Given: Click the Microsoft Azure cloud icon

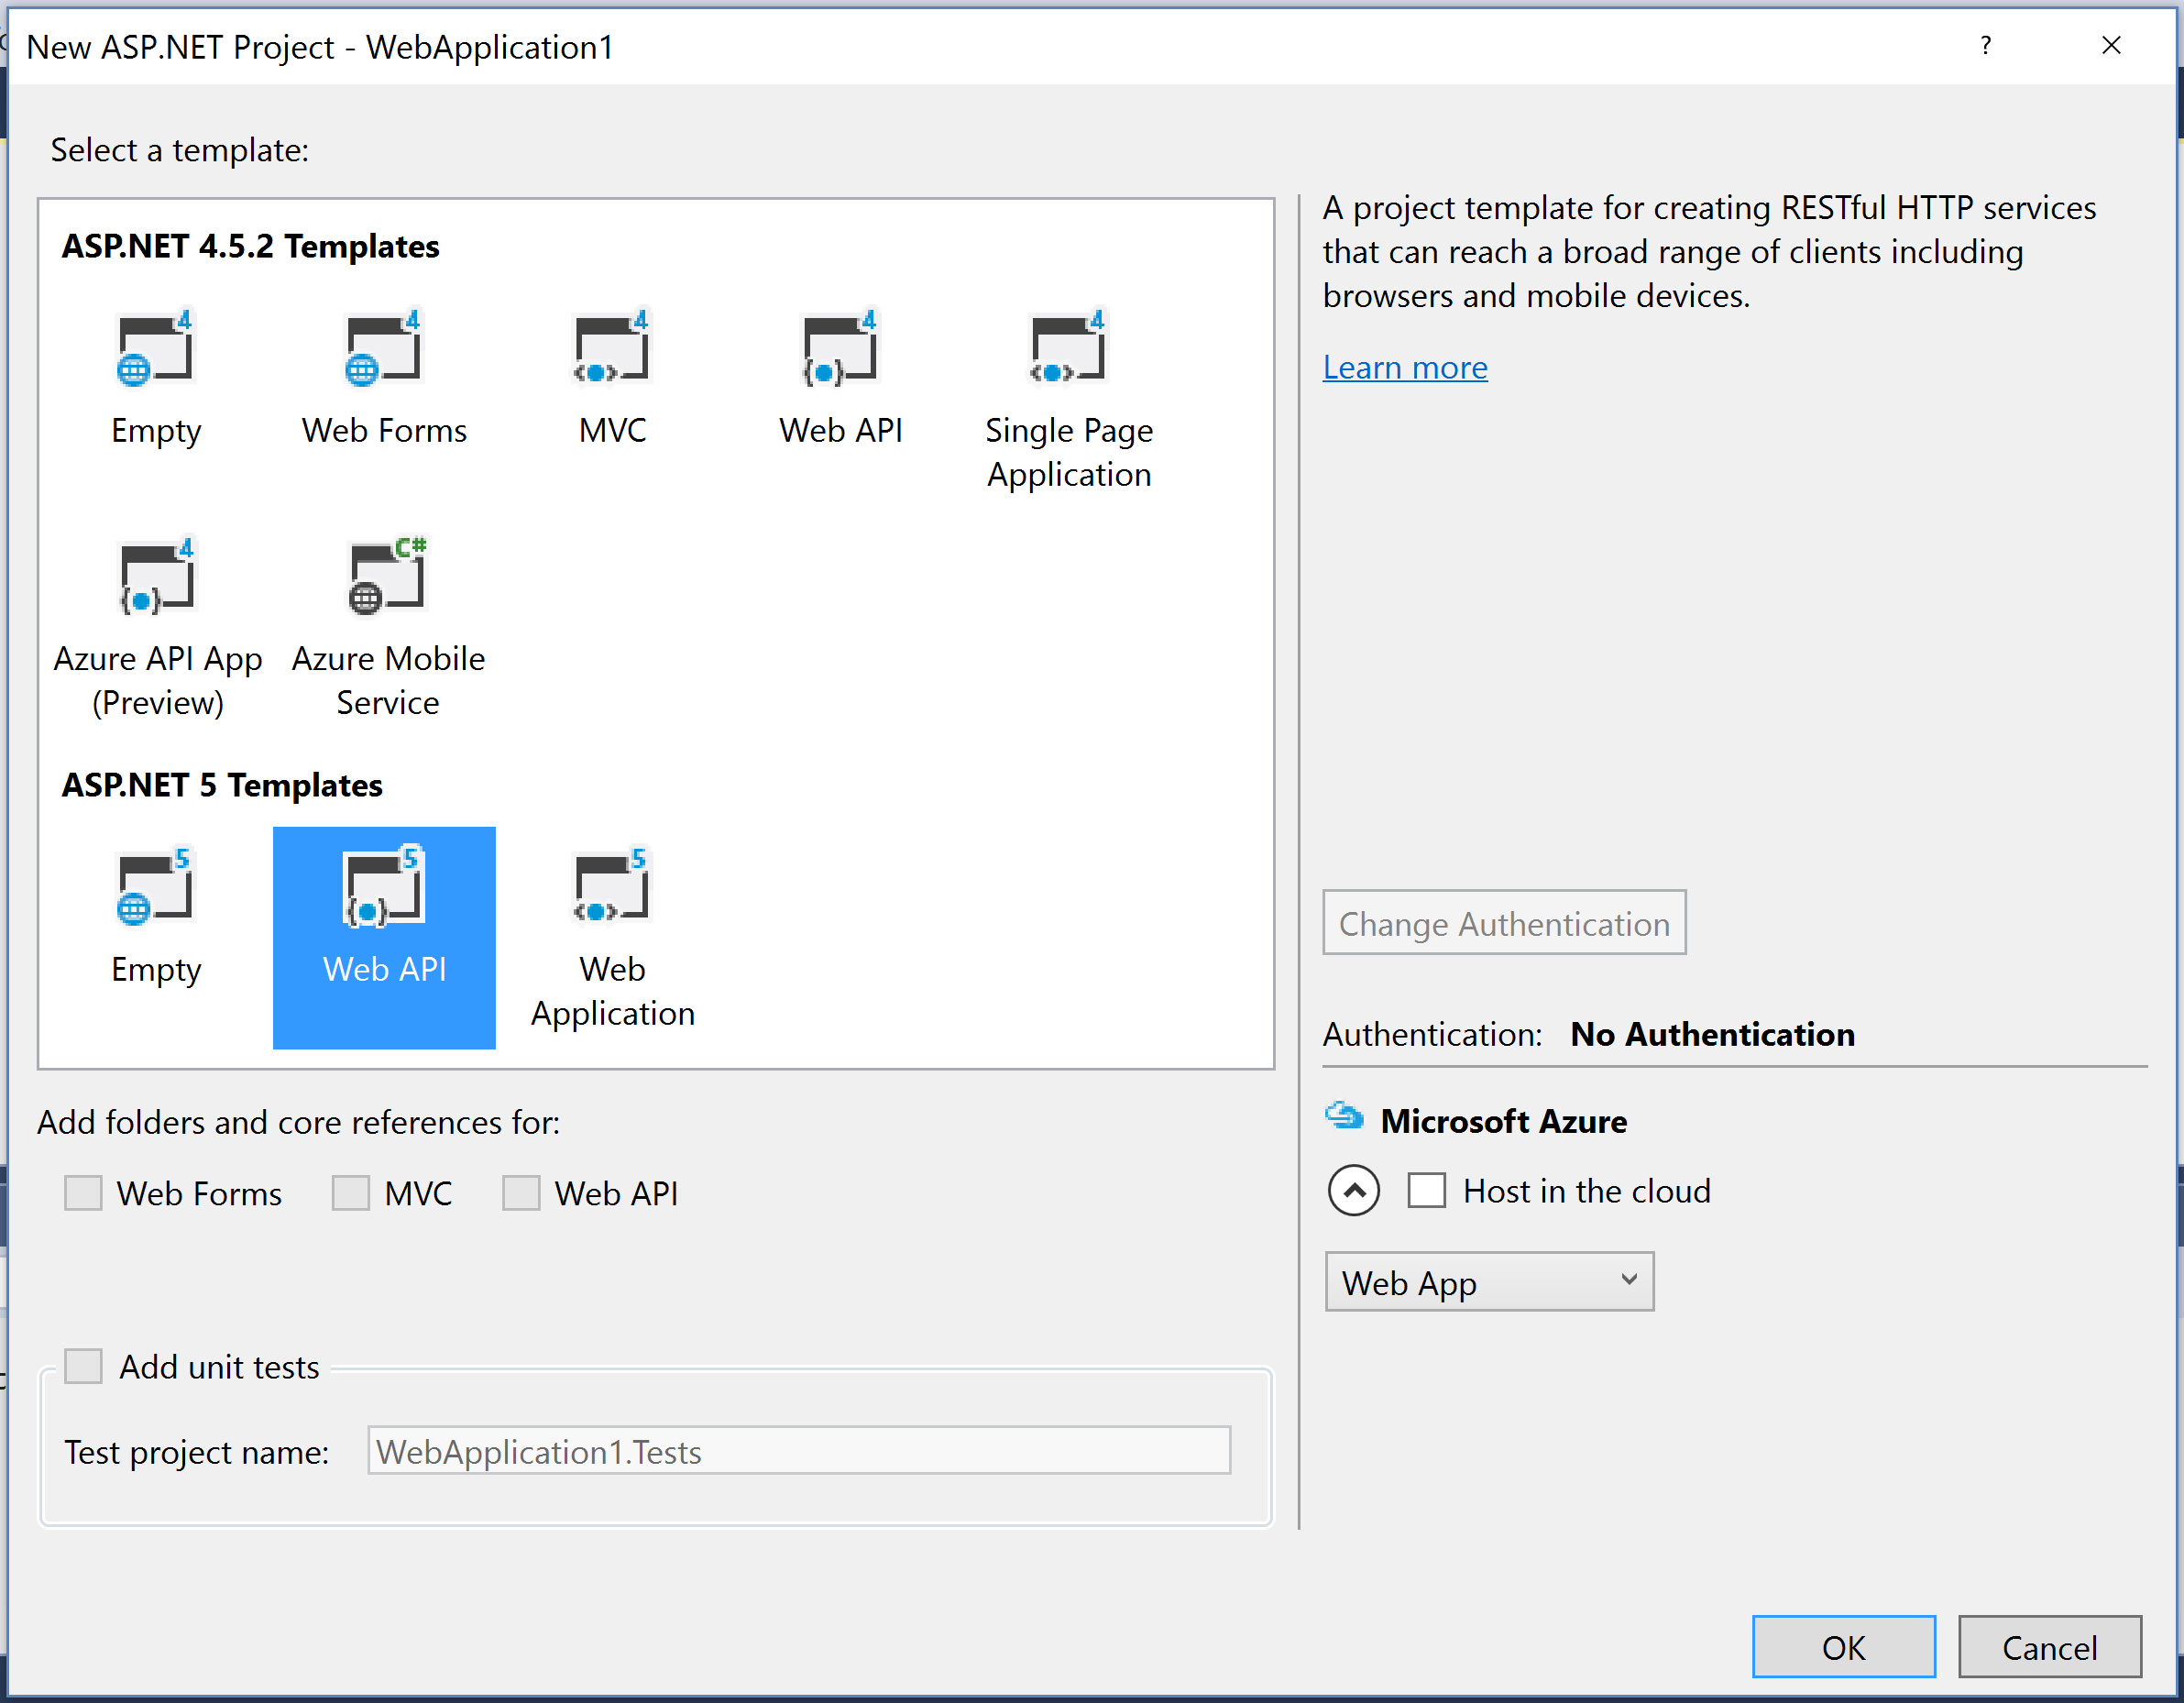Looking at the screenshot, I should point(1344,1116).
